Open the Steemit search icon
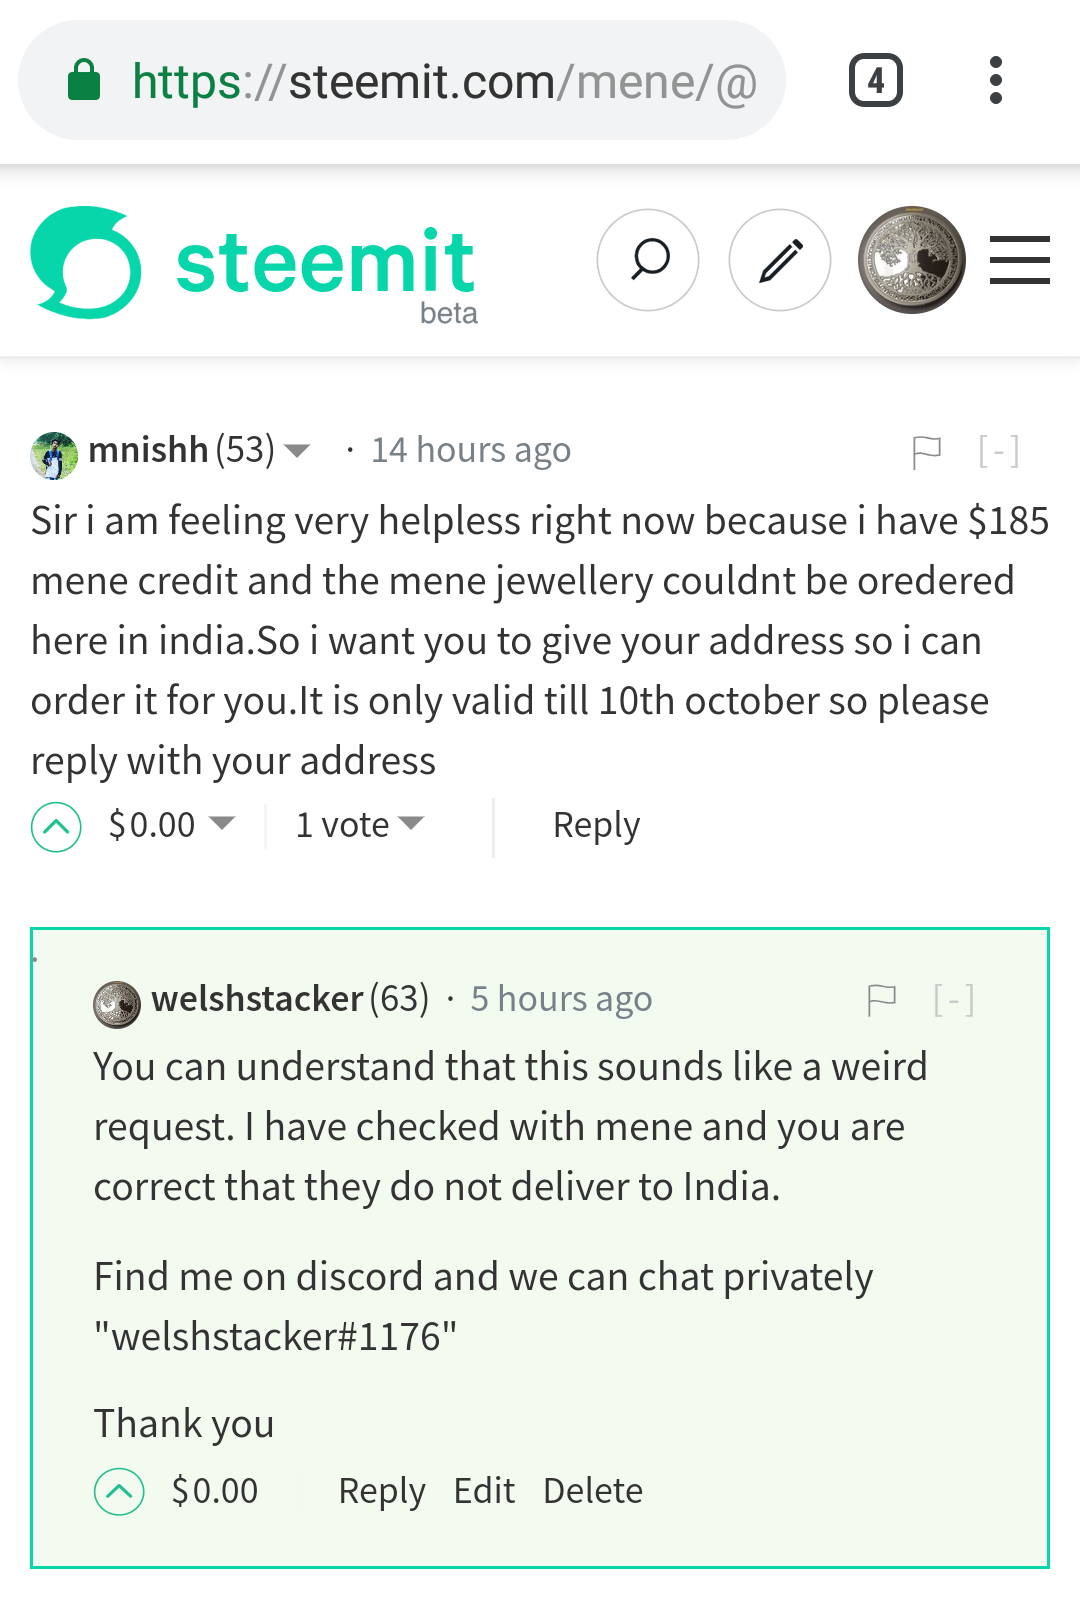 point(648,260)
